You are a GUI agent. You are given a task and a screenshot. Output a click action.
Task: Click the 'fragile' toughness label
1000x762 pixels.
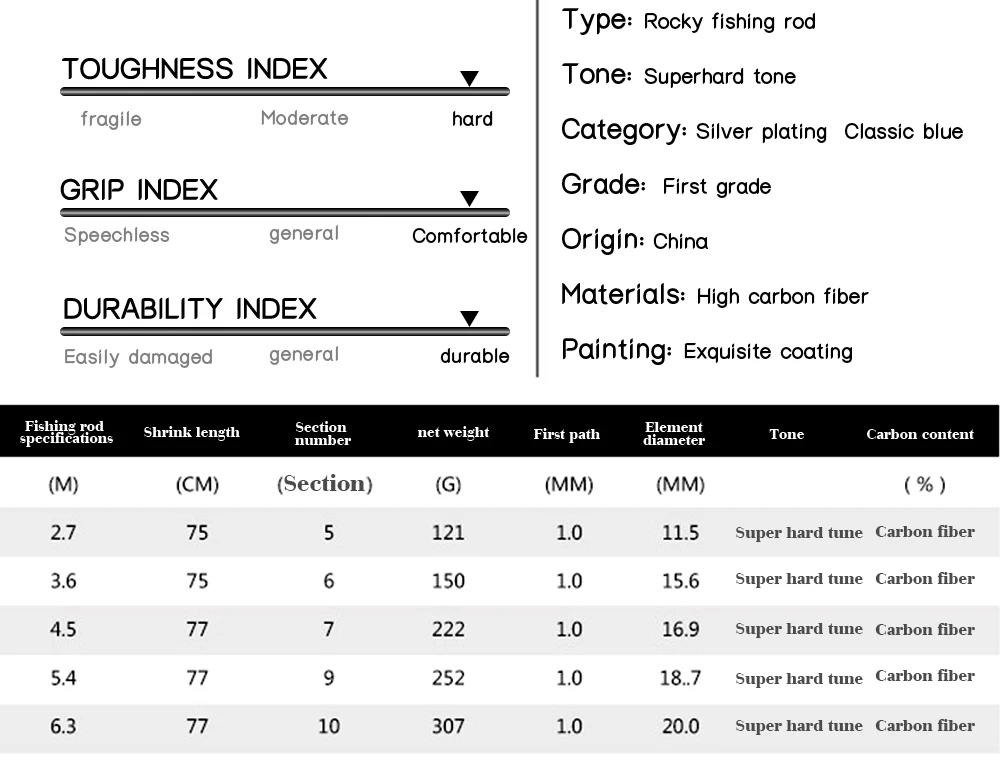coord(111,120)
